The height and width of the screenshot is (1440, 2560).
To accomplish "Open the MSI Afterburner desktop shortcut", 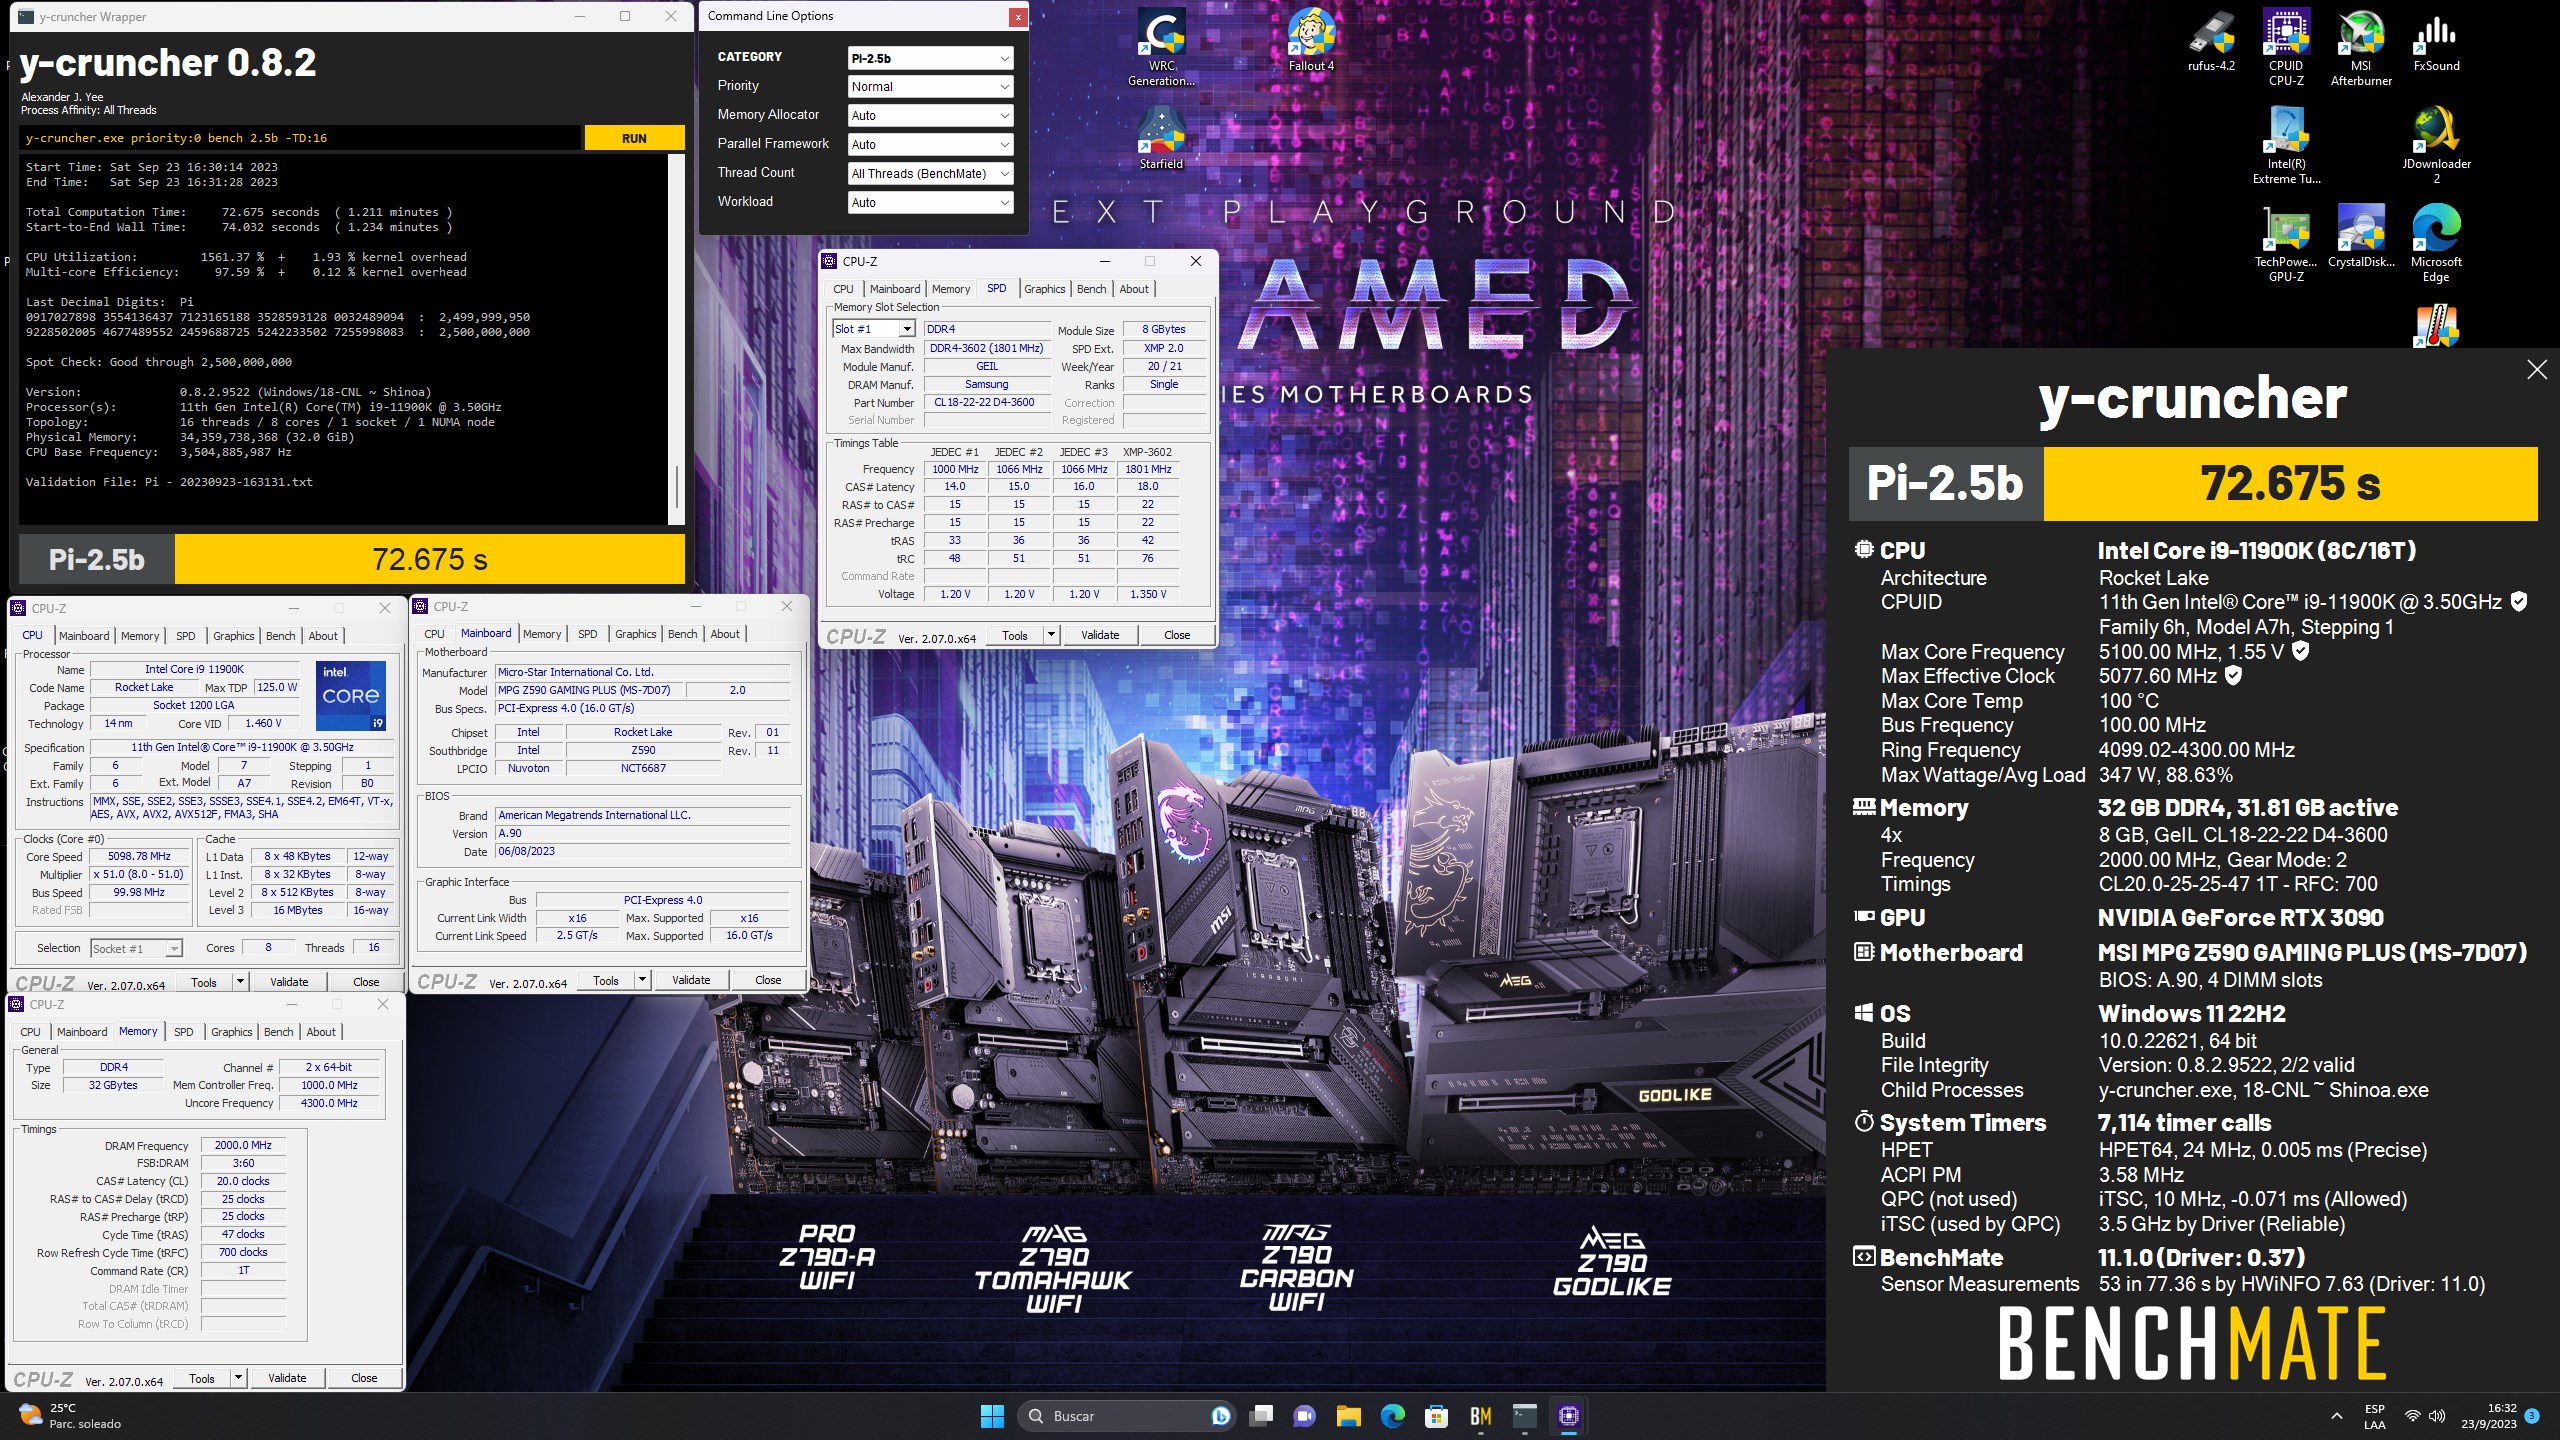I will 2361,47.
